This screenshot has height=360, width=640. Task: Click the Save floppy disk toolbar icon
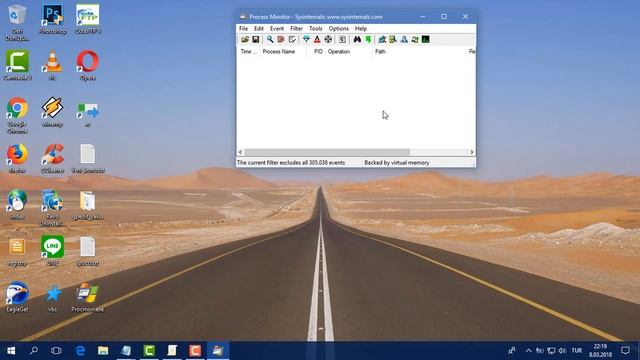point(256,40)
